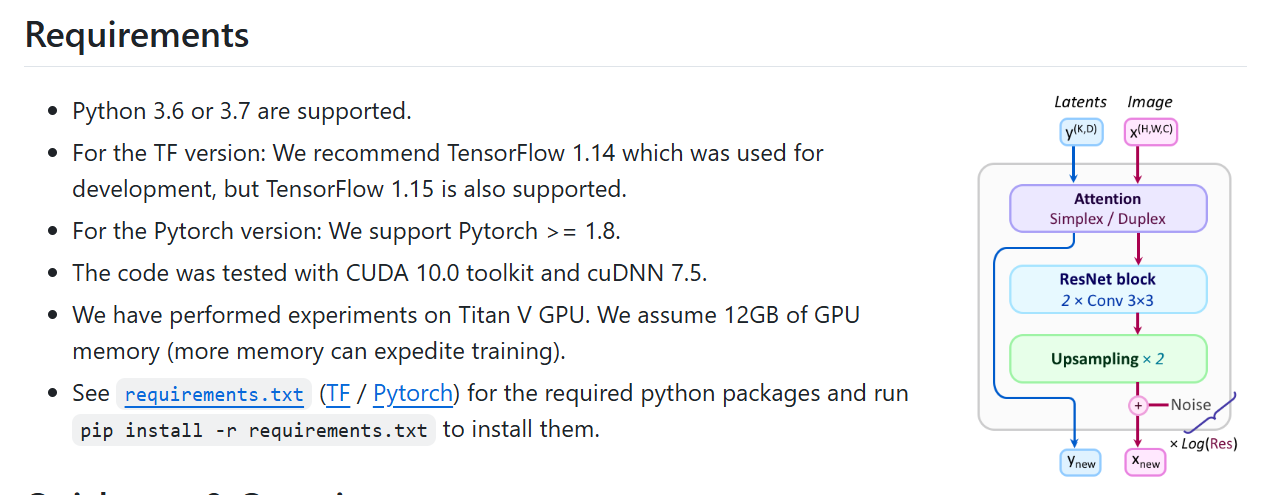Click the × Log(Res) label in the diagram

[1203, 443]
